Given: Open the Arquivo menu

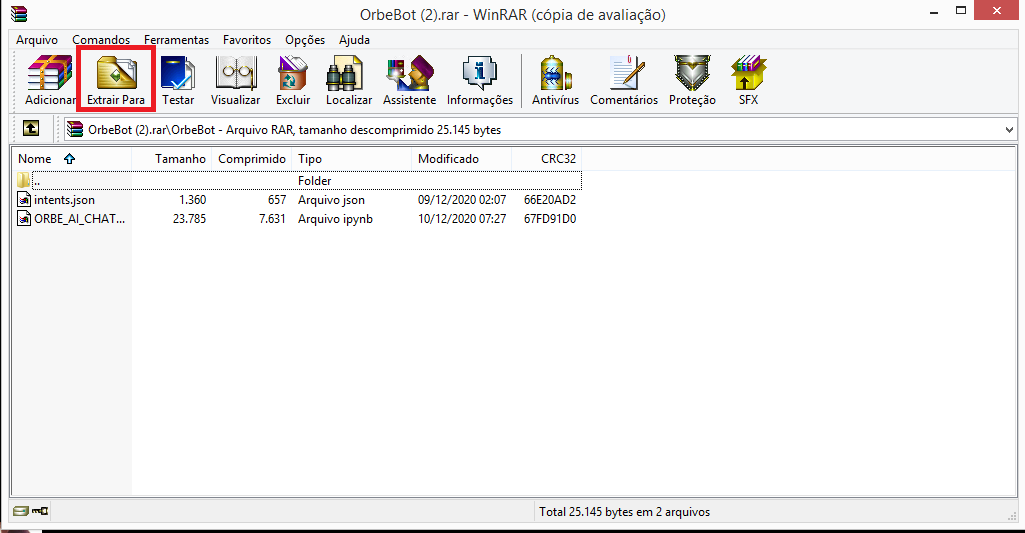Looking at the screenshot, I should [37, 40].
